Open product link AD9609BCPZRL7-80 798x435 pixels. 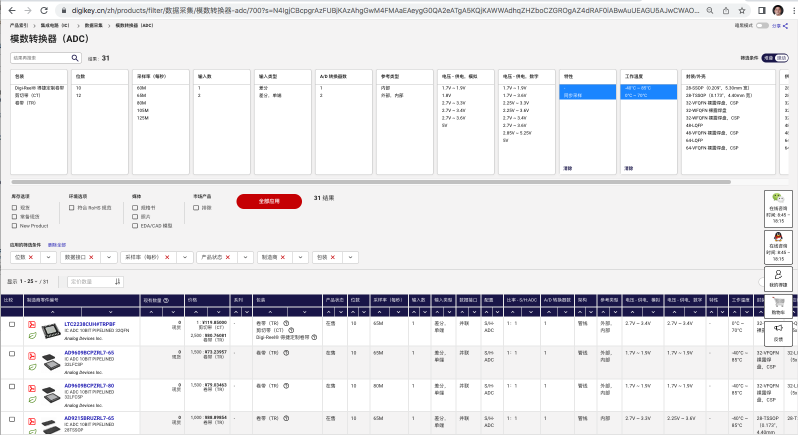[x=89, y=386]
